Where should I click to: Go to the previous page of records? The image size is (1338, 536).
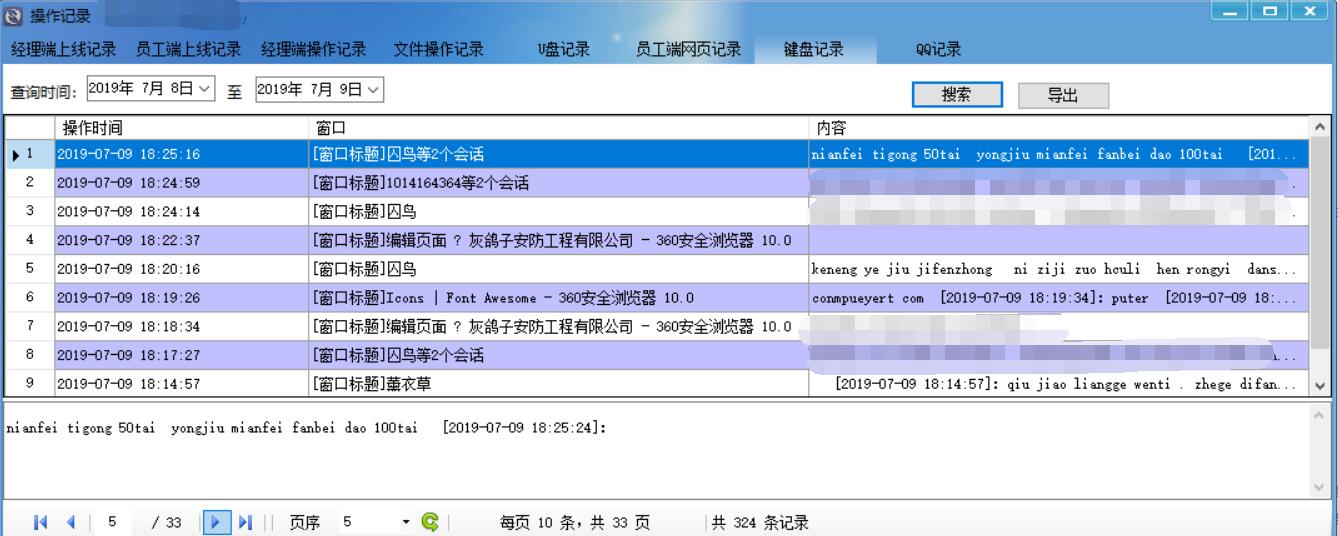pos(70,522)
